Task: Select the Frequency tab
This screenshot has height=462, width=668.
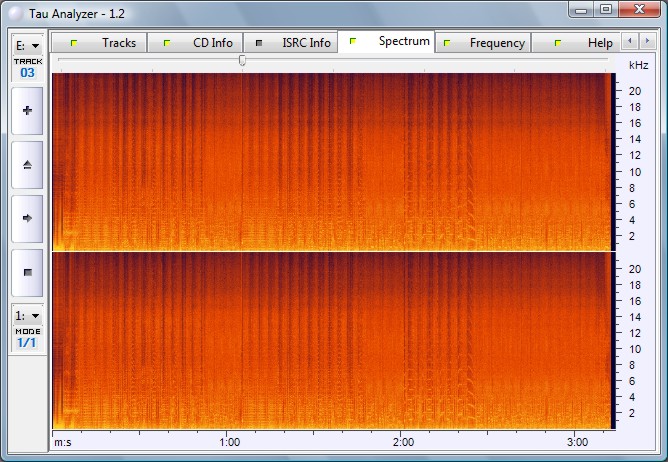Action: click(x=496, y=43)
